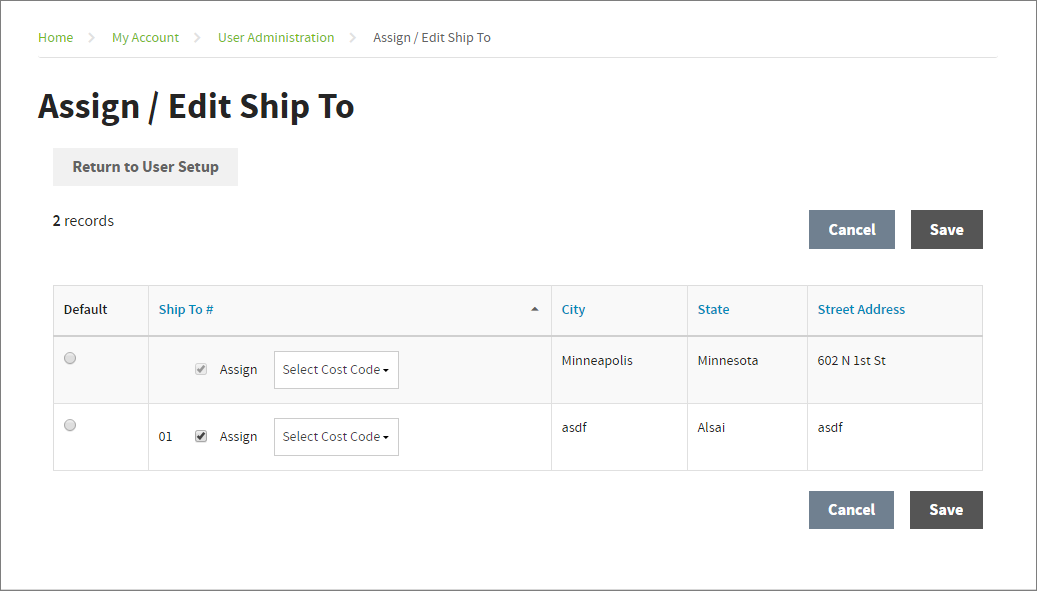1037x591 pixels.
Task: Go to Home breadcrumb link
Action: coord(55,38)
